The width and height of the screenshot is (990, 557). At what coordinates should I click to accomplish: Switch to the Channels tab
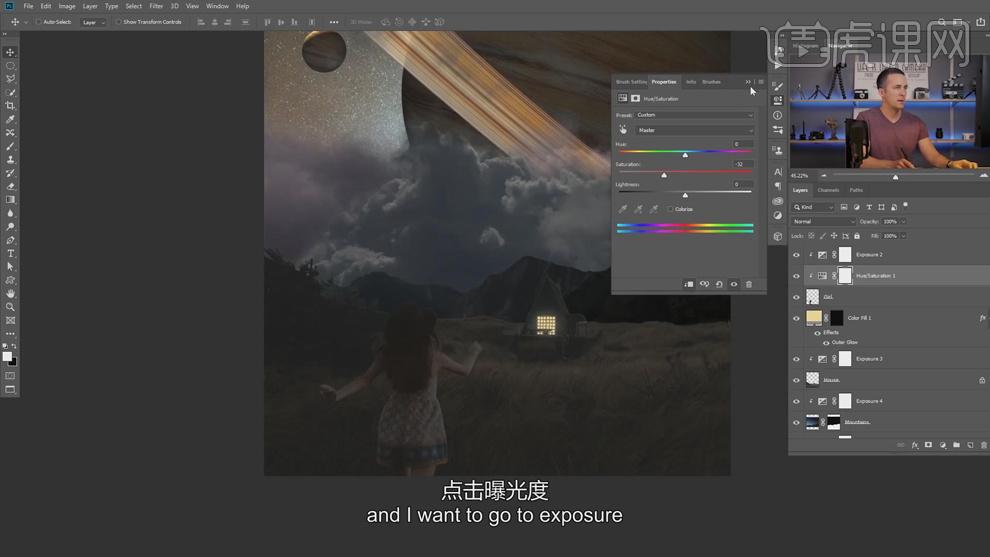(828, 190)
